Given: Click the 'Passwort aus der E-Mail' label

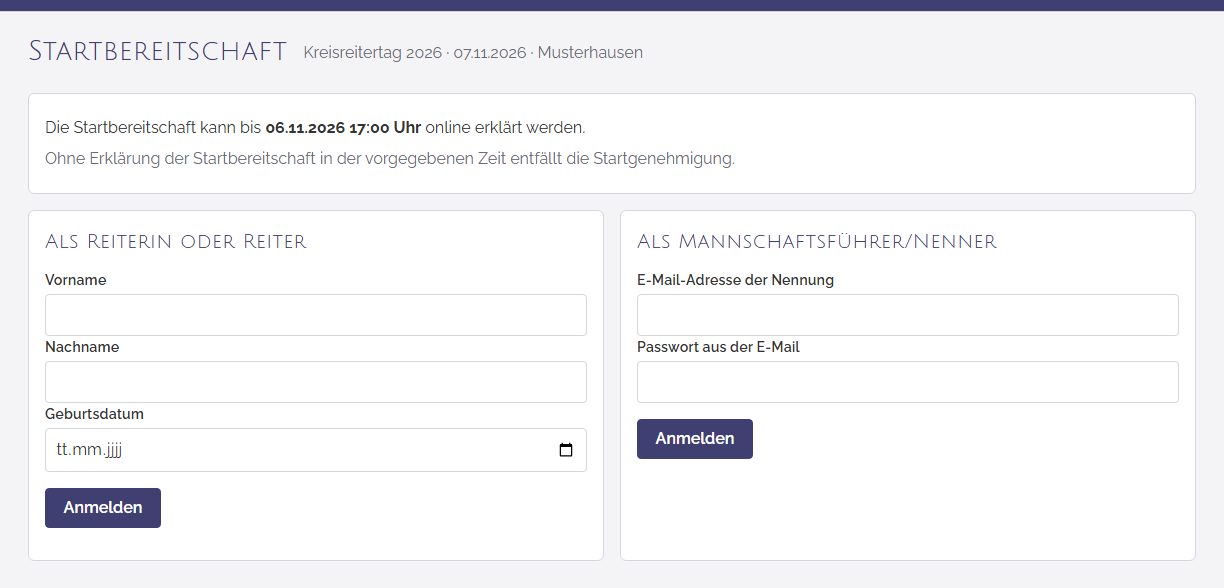Looking at the screenshot, I should click(718, 347).
